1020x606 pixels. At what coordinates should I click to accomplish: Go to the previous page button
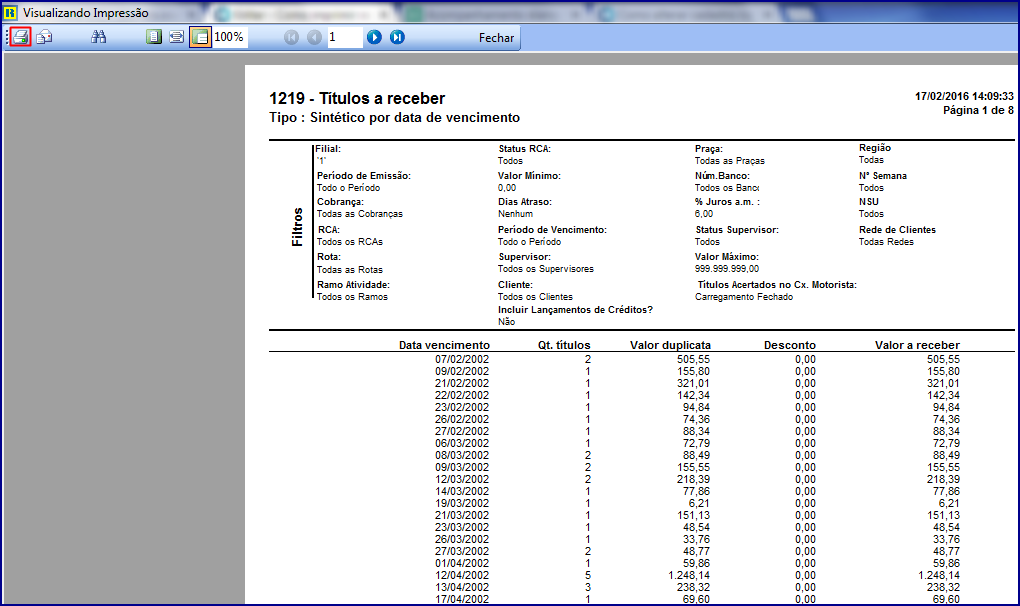click(314, 37)
